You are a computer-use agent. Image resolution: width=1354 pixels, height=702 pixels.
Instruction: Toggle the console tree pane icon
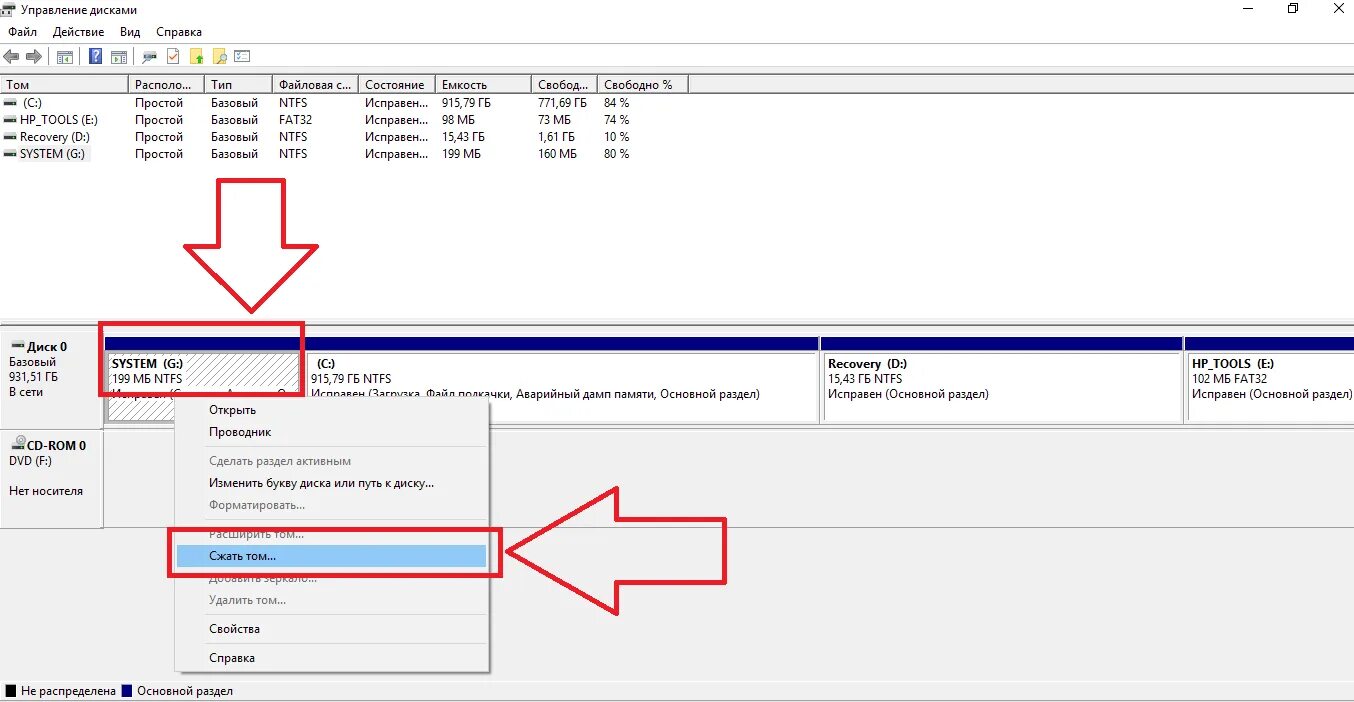point(65,57)
